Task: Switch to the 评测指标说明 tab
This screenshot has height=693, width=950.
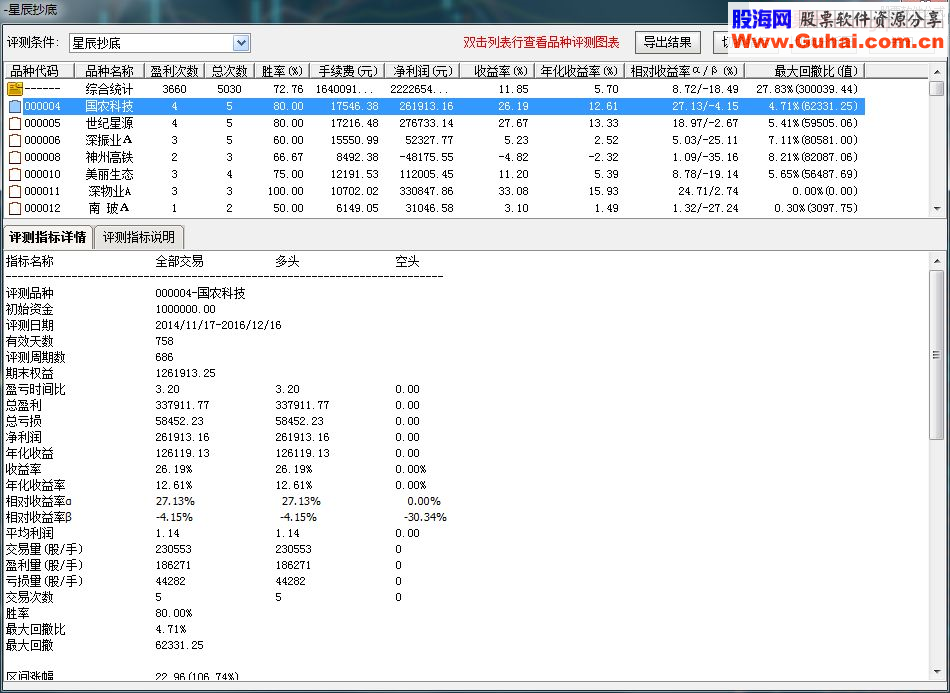Action: 139,237
